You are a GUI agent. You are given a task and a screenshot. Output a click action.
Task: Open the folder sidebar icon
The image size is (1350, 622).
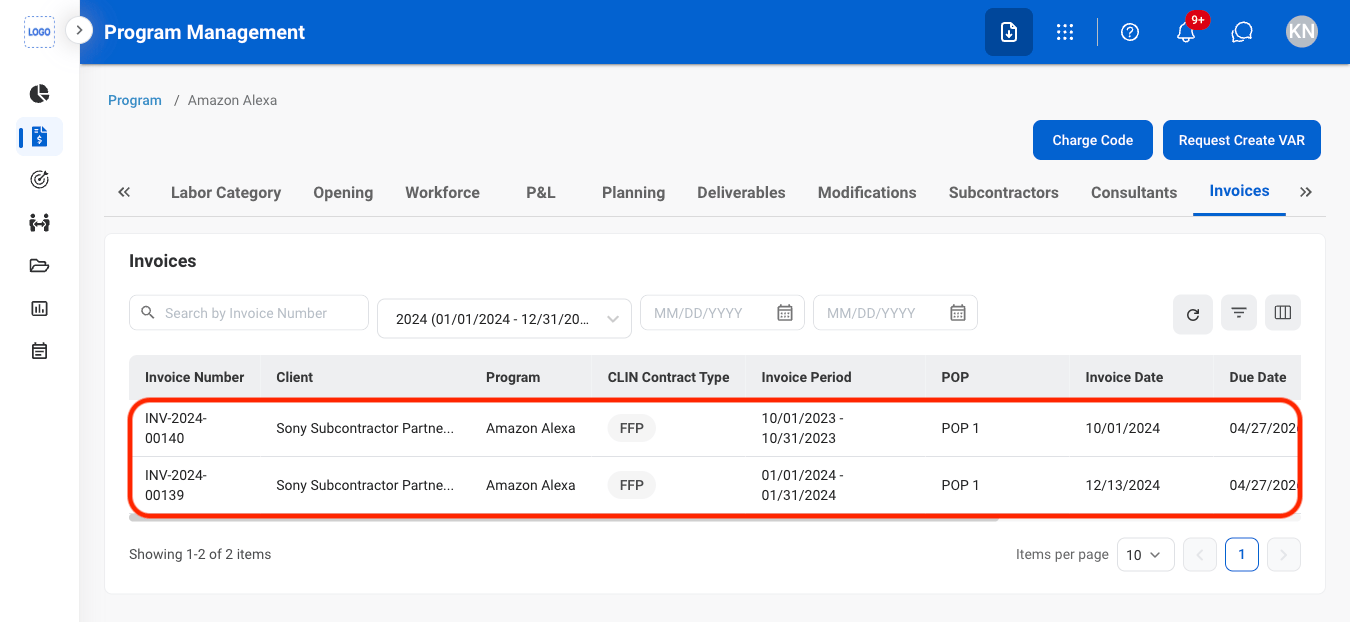click(x=39, y=266)
